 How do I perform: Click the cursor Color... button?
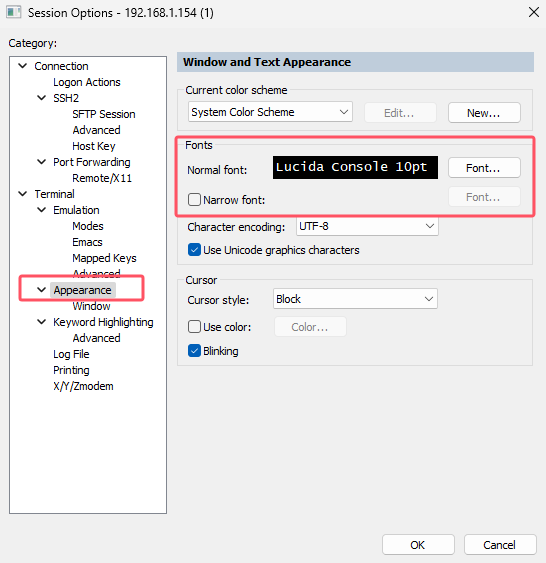point(310,327)
